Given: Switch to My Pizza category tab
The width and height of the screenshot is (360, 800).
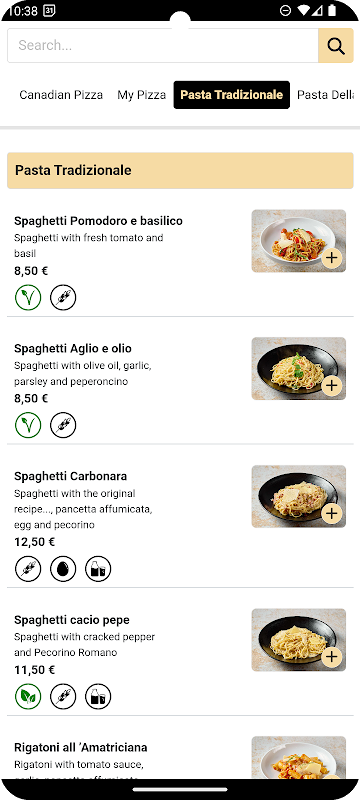Looking at the screenshot, I should [x=142, y=95].
